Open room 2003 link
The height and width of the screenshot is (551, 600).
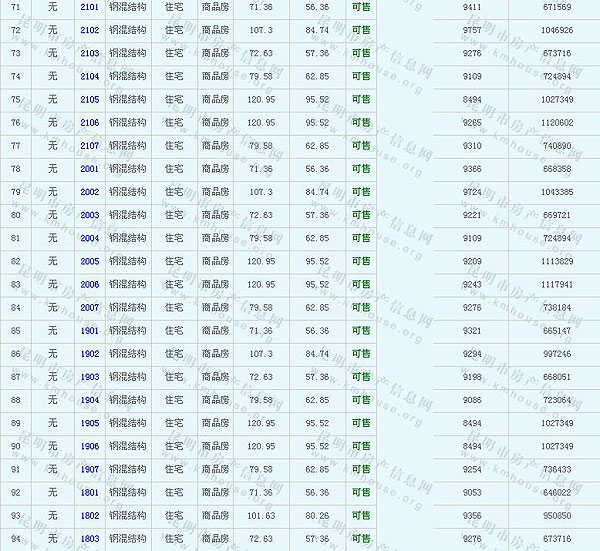point(89,215)
